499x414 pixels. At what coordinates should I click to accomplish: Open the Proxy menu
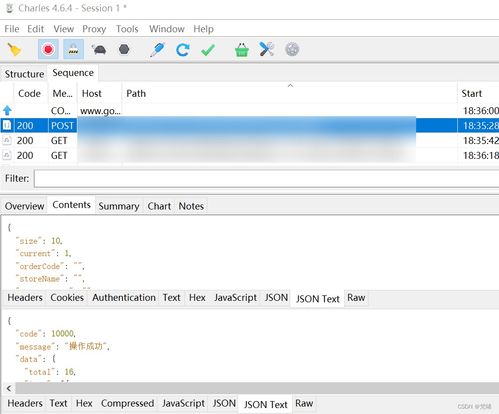coord(94,29)
